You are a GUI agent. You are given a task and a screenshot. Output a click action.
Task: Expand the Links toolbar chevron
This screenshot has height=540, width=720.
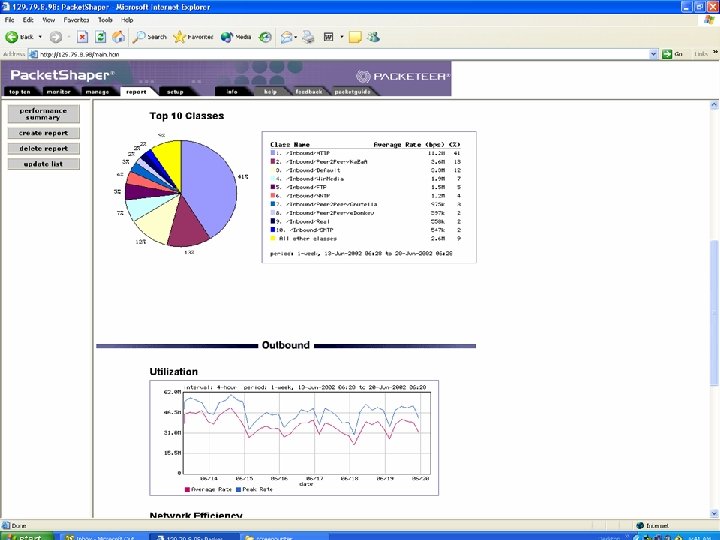(715, 52)
